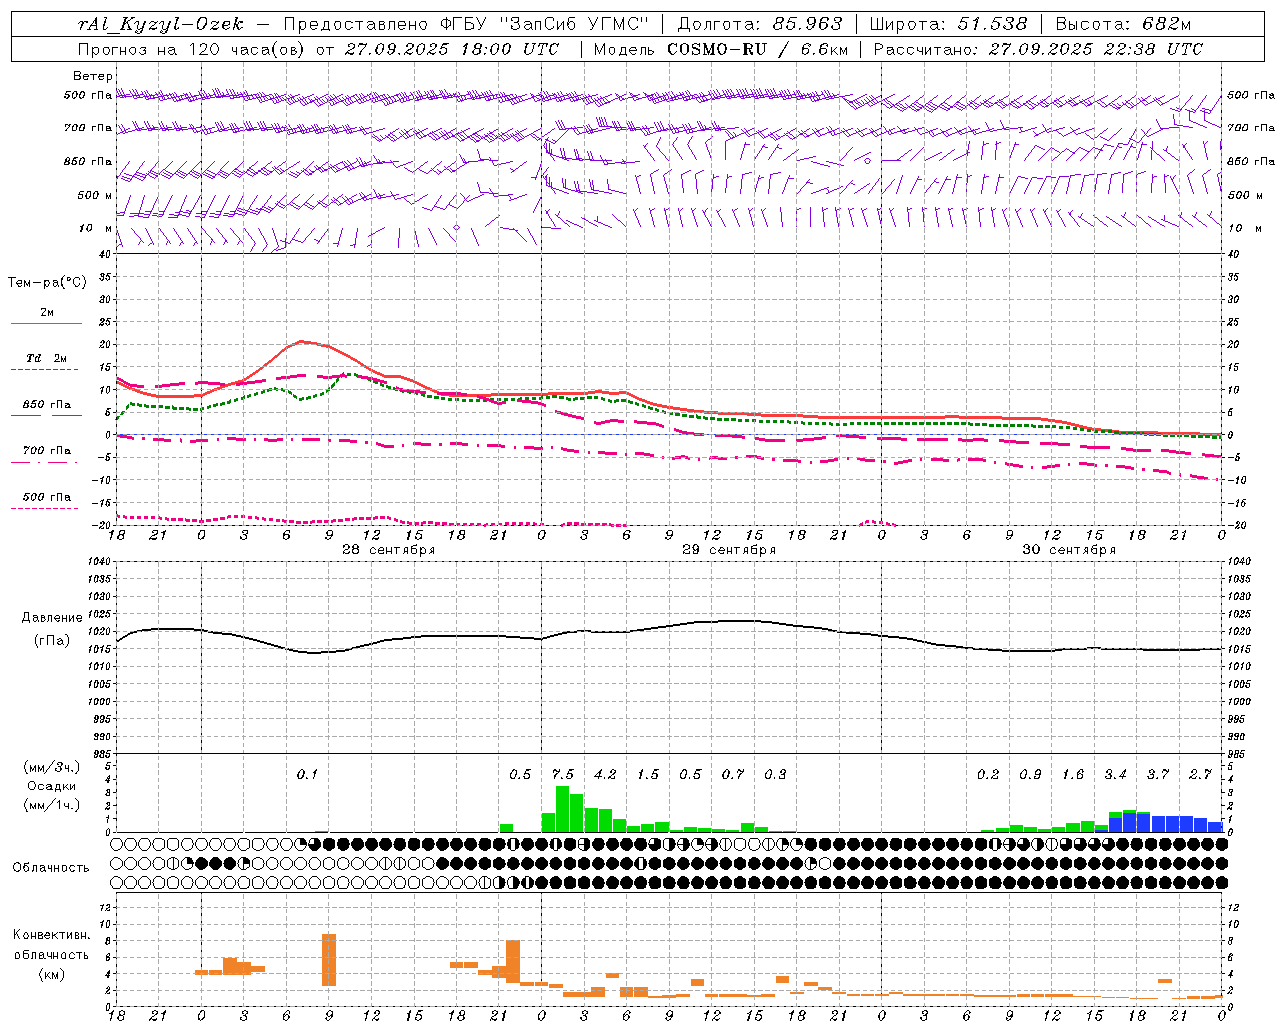This screenshot has width=1280, height=1024.
Task: Click "Прогноз на 120 часа(ов)" header text
Action: coord(192,49)
